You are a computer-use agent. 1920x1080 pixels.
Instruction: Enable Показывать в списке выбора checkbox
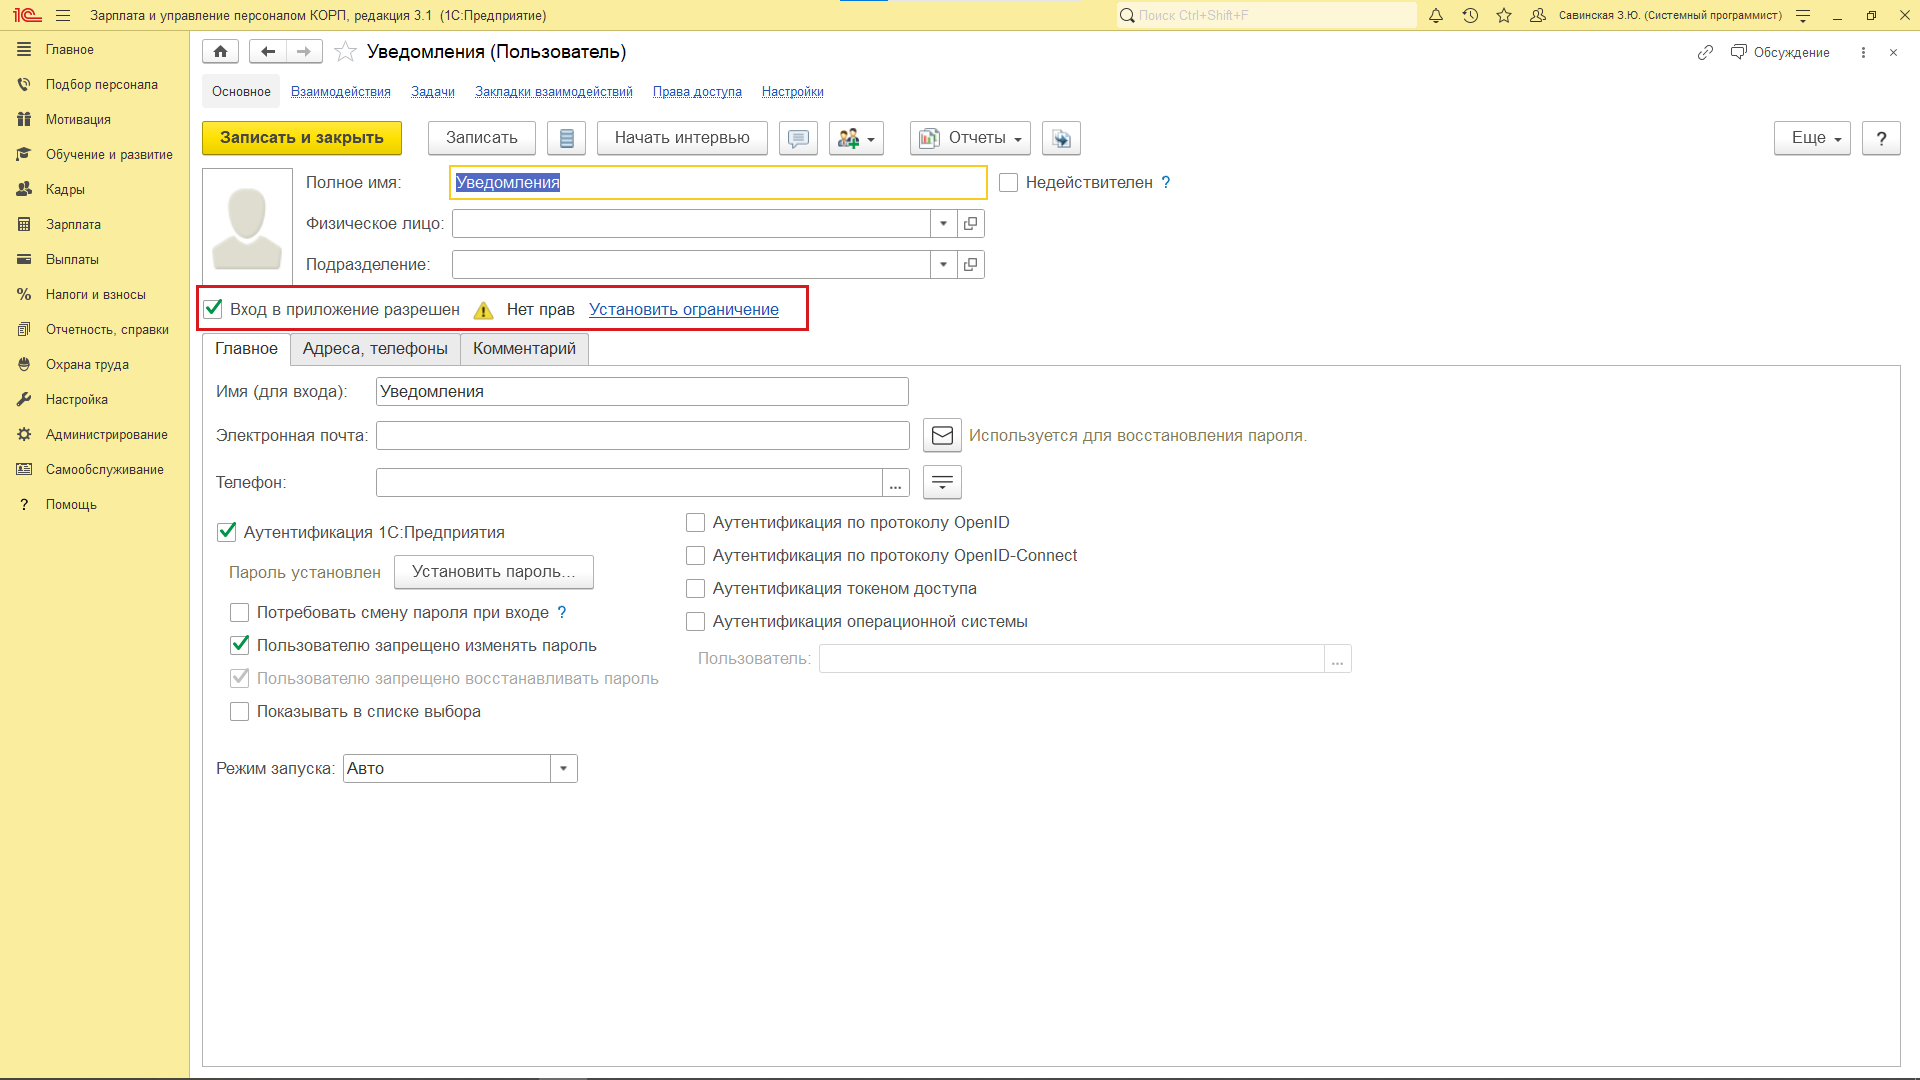tap(239, 711)
